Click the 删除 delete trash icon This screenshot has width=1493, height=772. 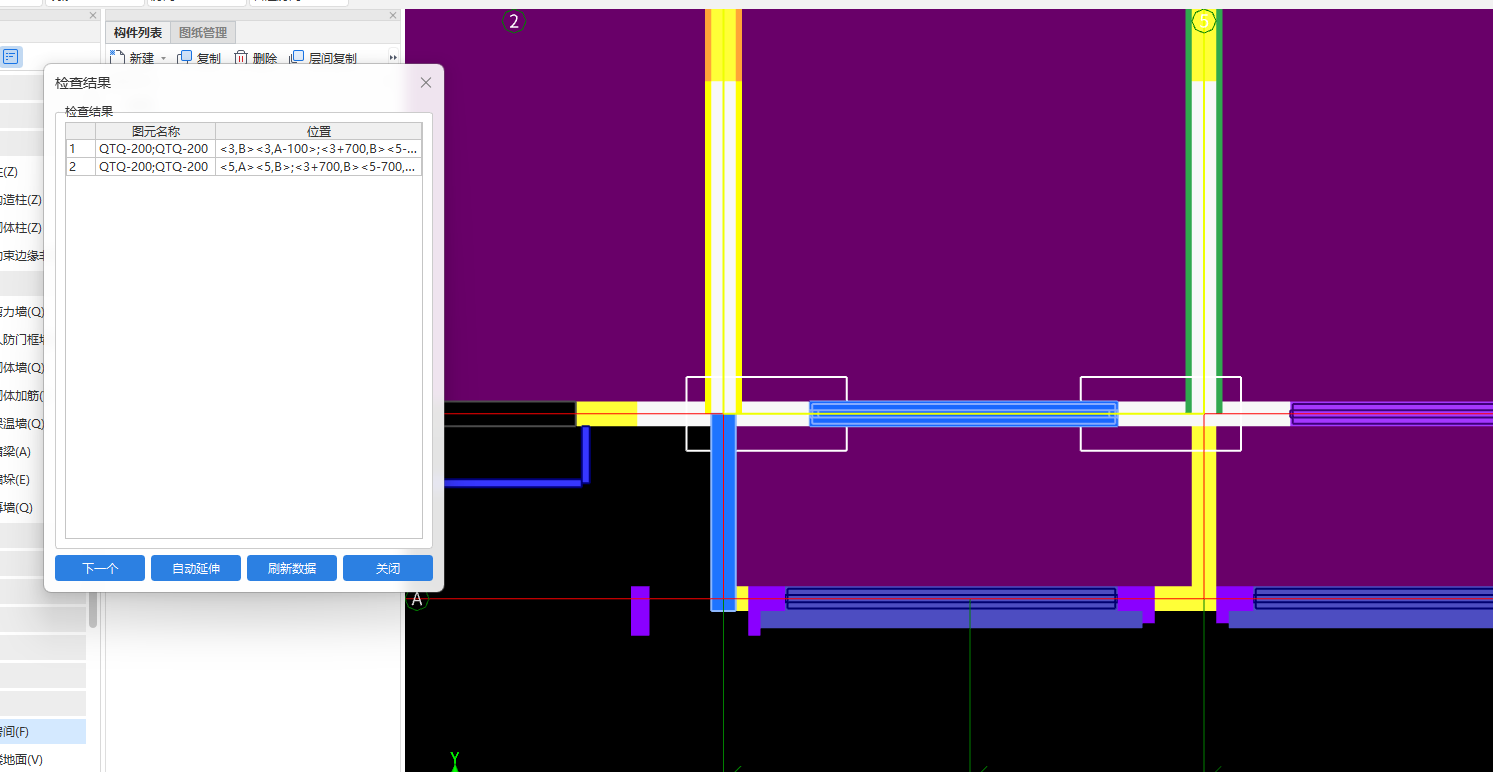pos(241,58)
